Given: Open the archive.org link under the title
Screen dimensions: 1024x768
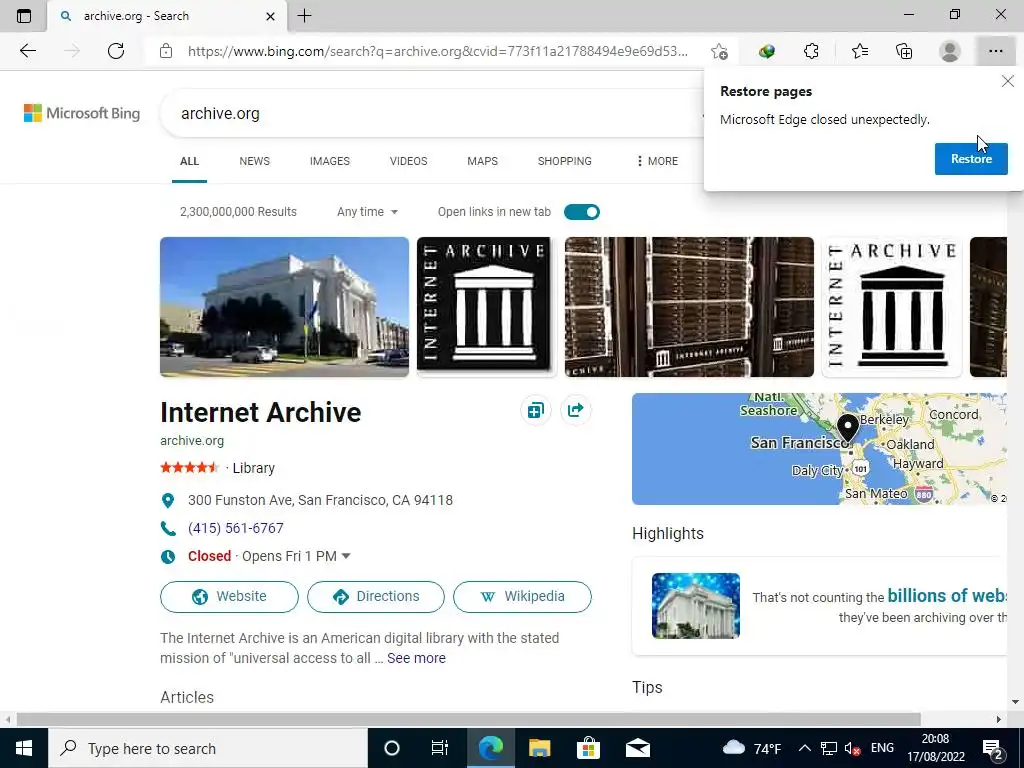Looking at the screenshot, I should point(192,441).
